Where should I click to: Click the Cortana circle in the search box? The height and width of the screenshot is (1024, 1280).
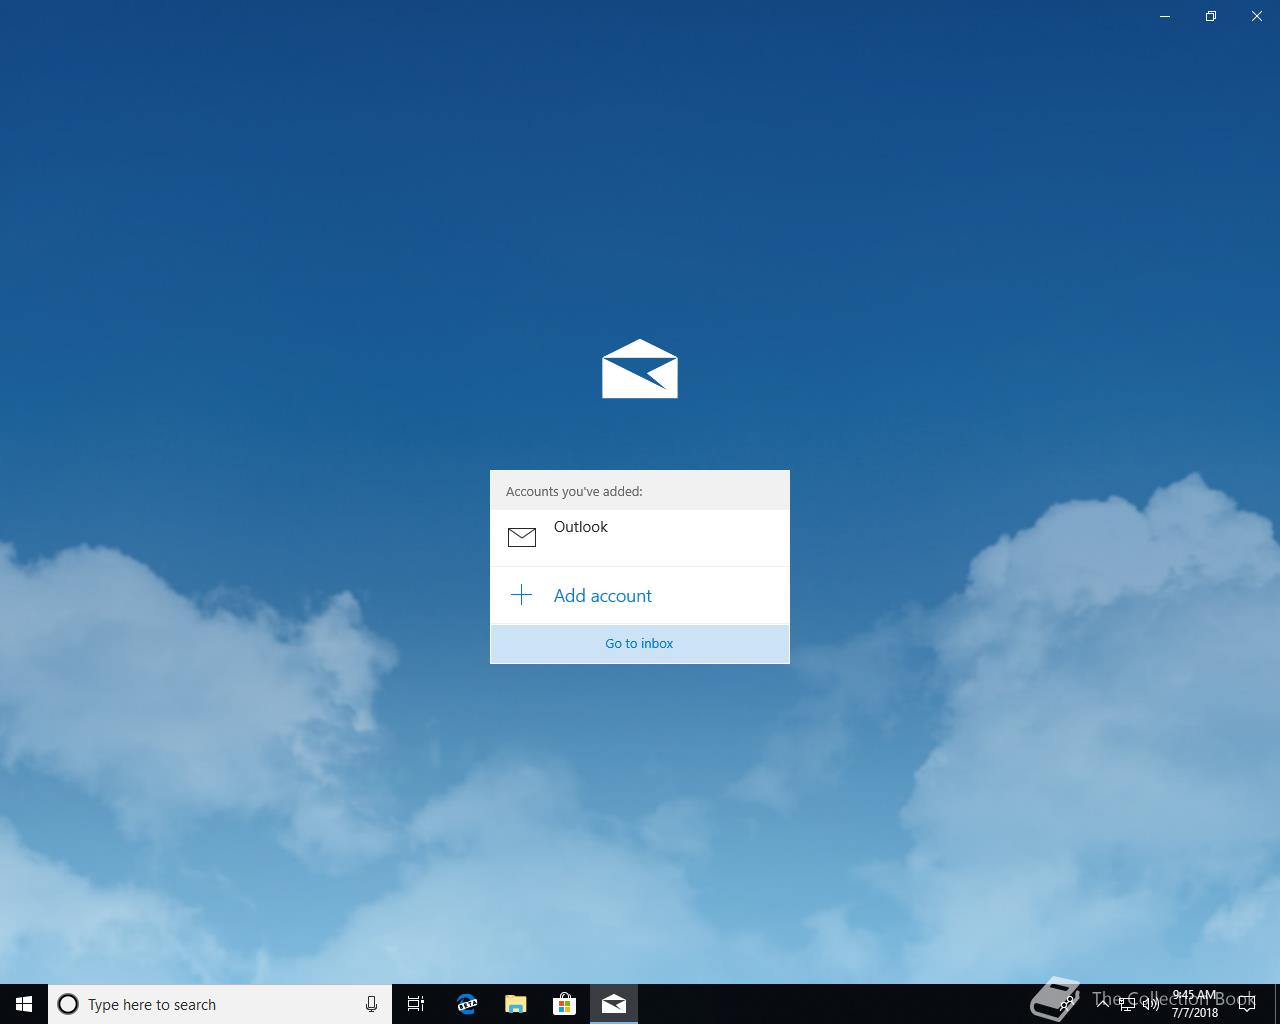[68, 1004]
